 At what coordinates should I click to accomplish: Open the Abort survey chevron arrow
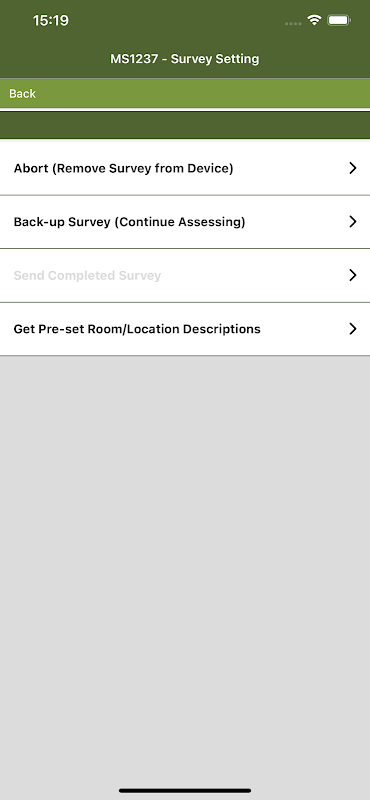(353, 168)
